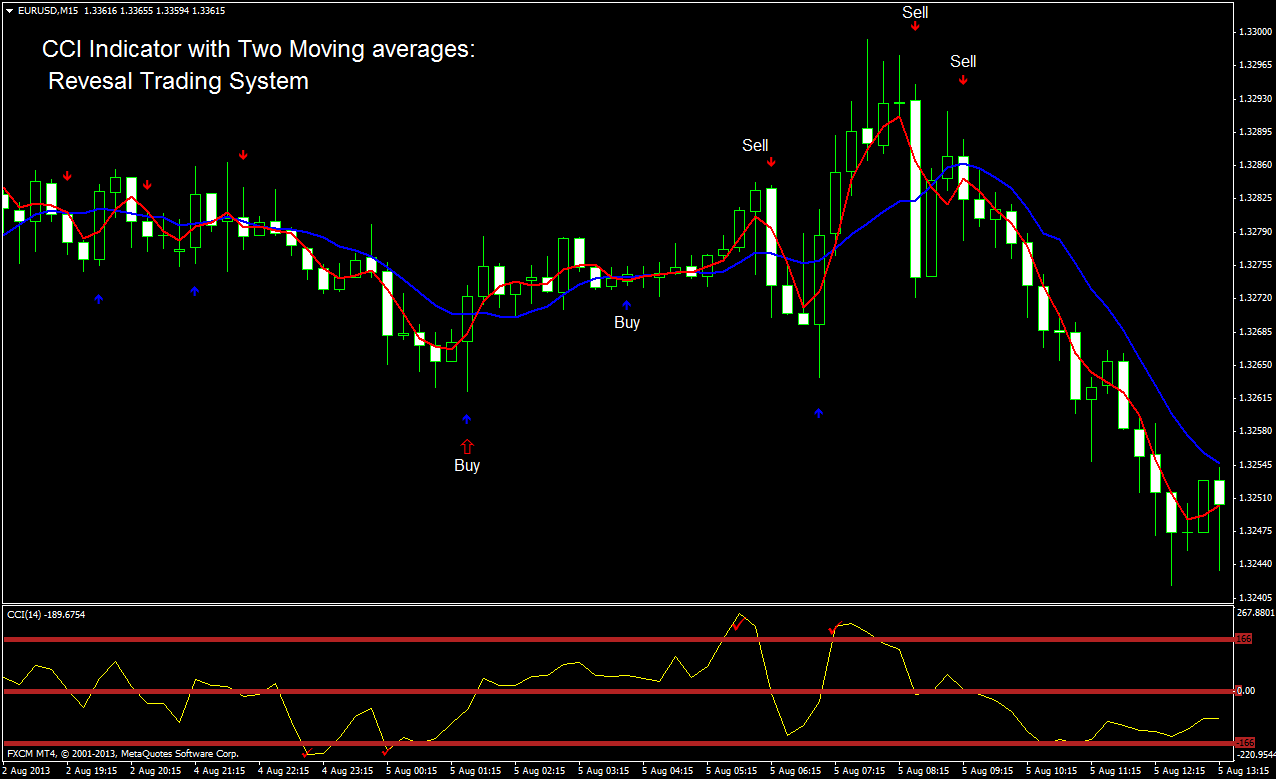Click the '5 Aug 12:15' time axis label
This screenshot has height=779, width=1276.
pyautogui.click(x=1181, y=772)
